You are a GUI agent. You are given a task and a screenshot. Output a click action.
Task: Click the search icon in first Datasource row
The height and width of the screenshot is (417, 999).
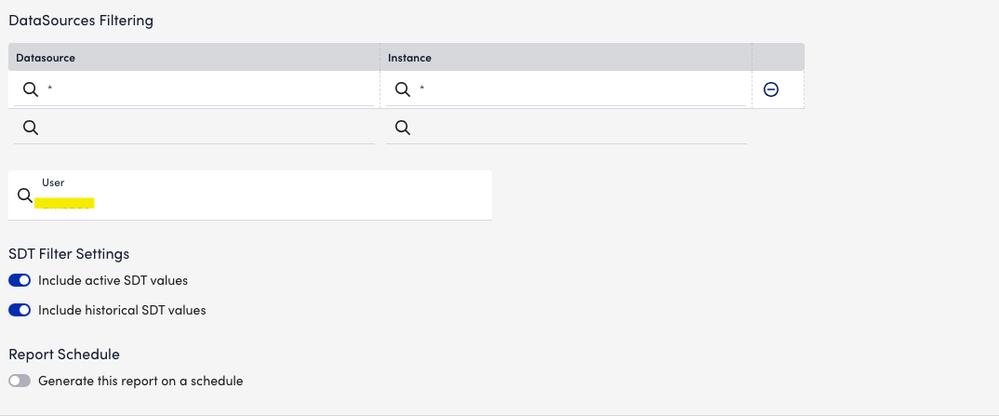pos(30,90)
